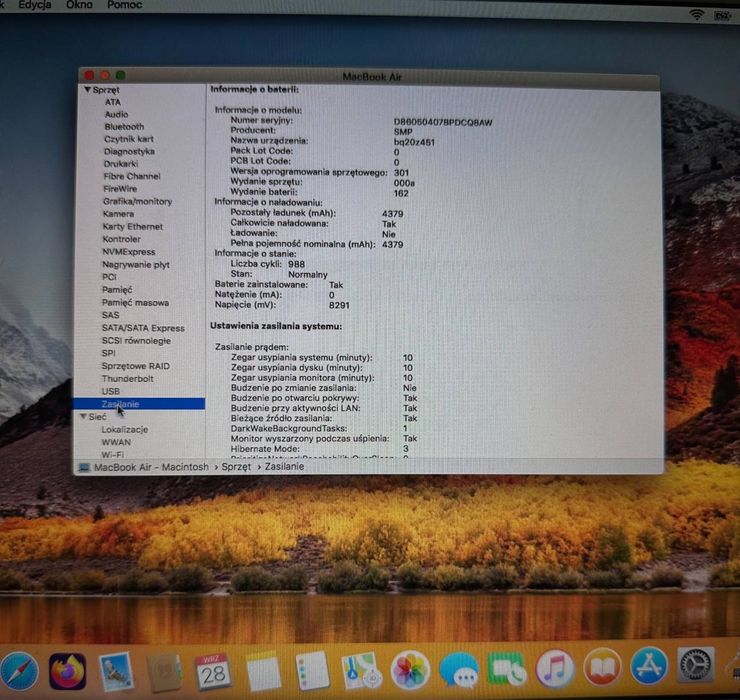Select Sprzętowe RAID in the sidebar
Image resolution: width=740 pixels, height=700 pixels.
[135, 366]
